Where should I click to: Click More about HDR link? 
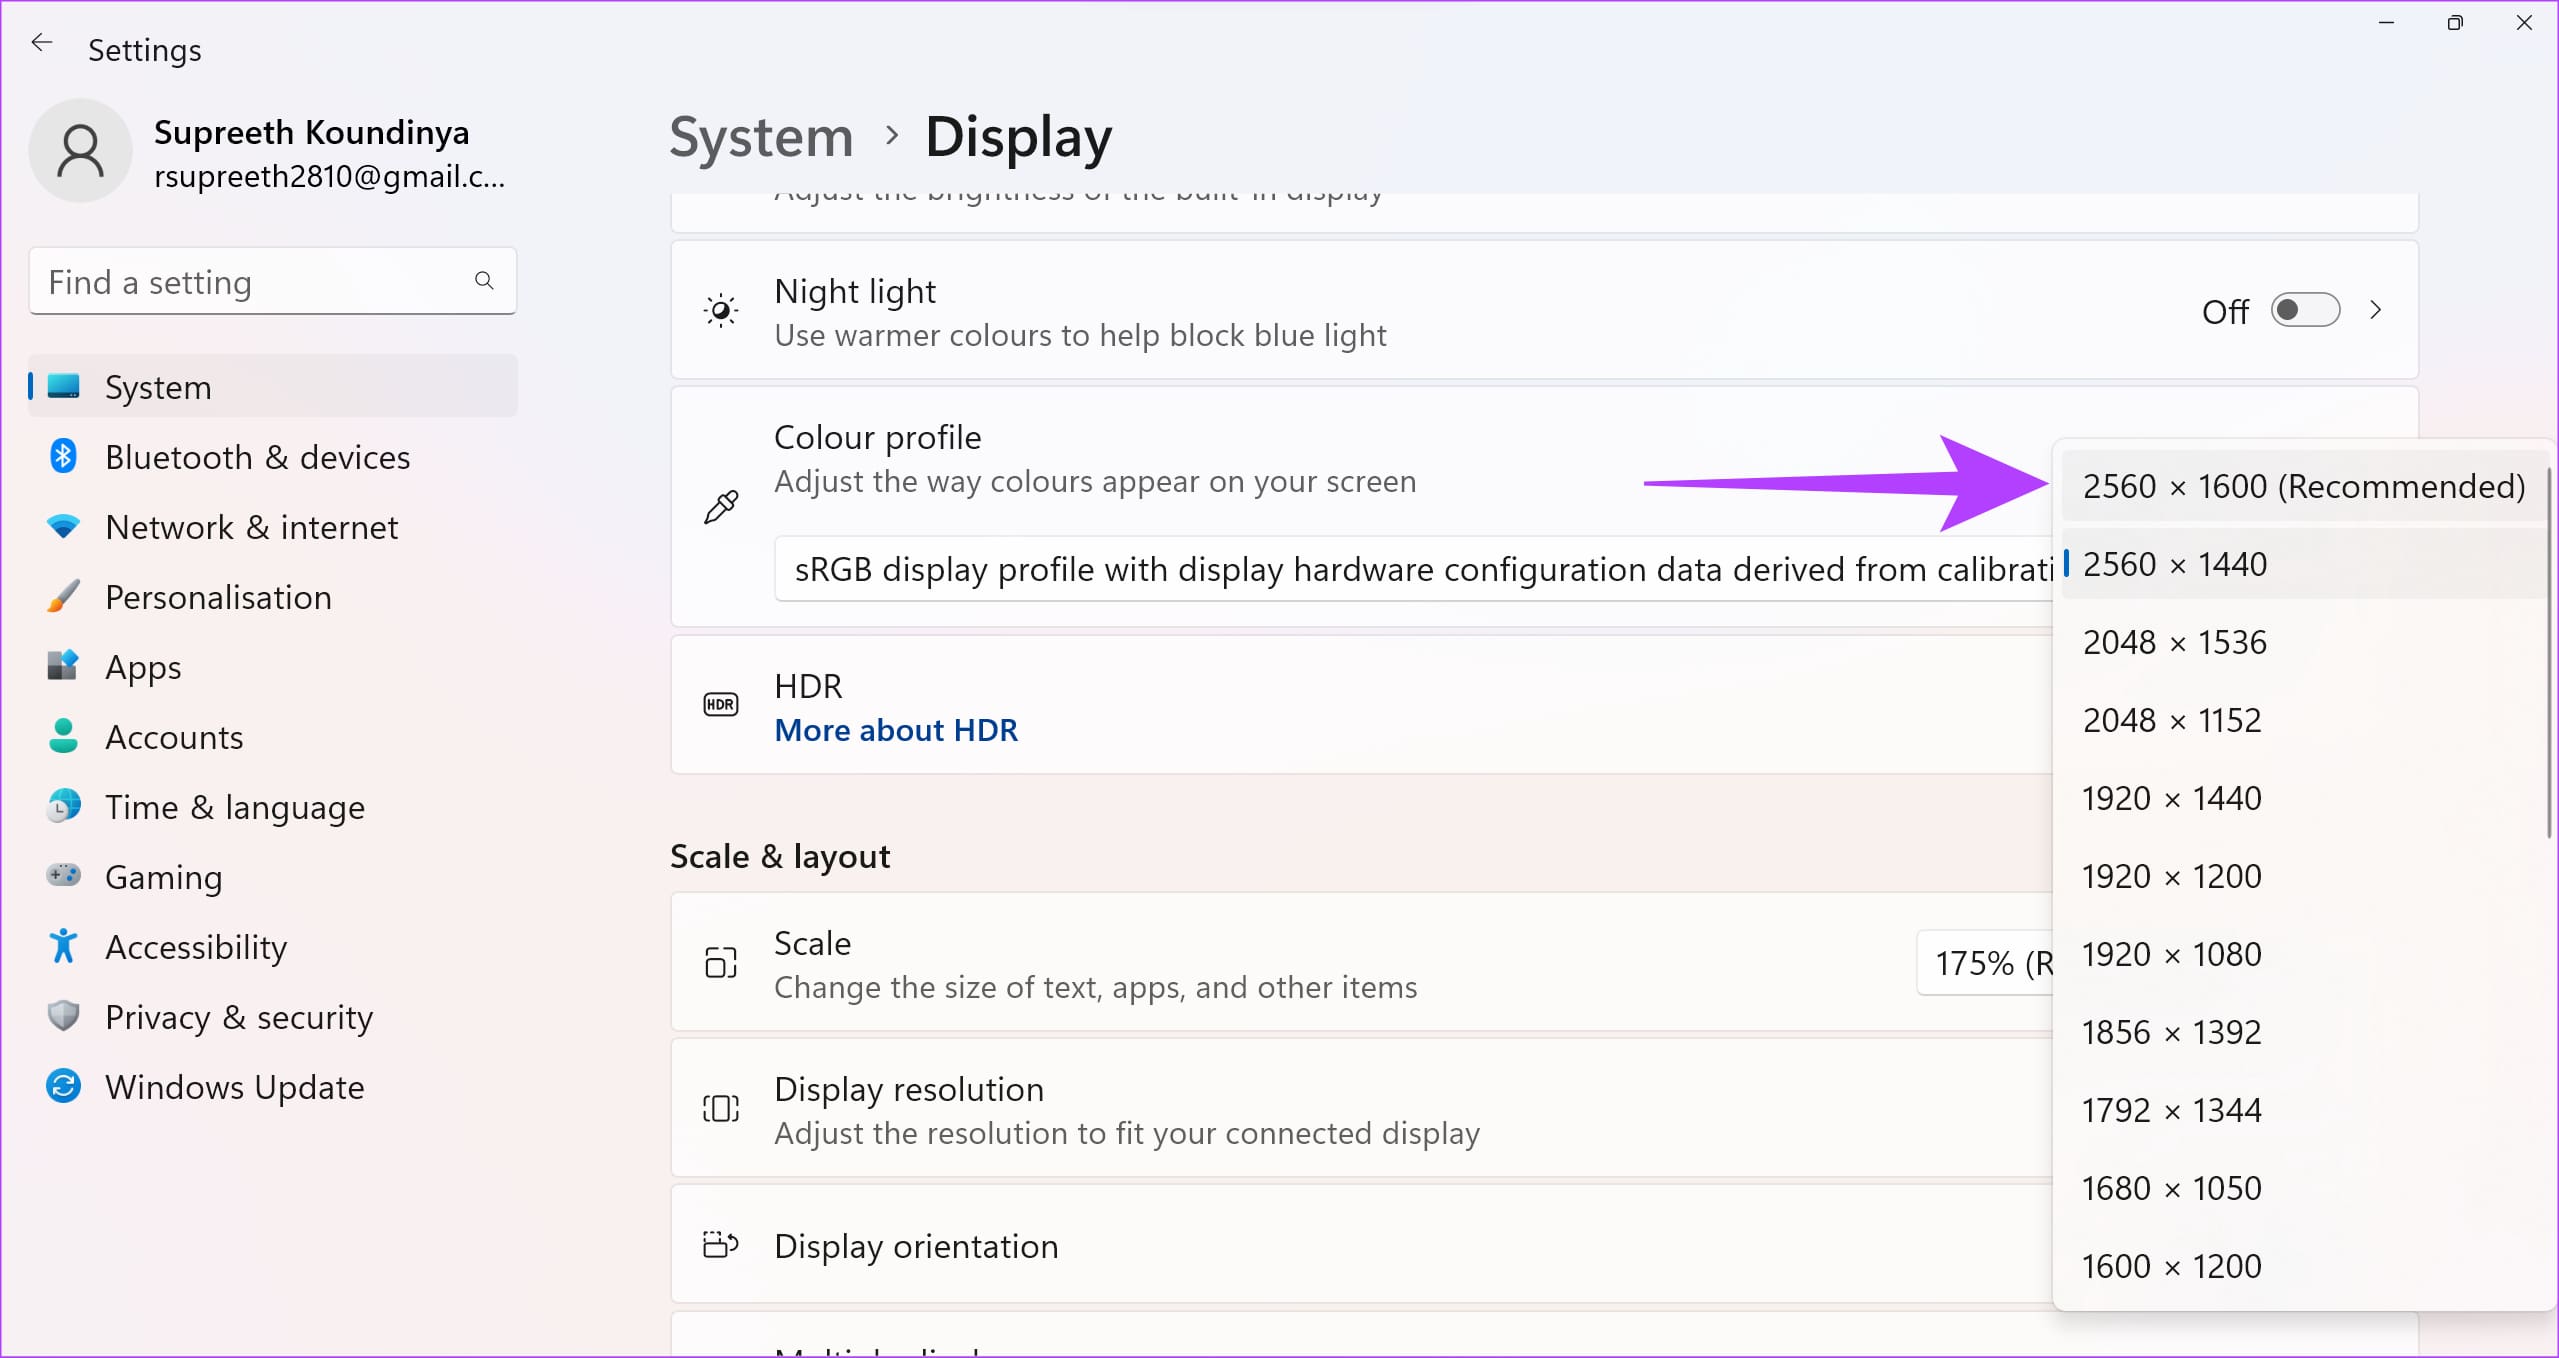(895, 728)
